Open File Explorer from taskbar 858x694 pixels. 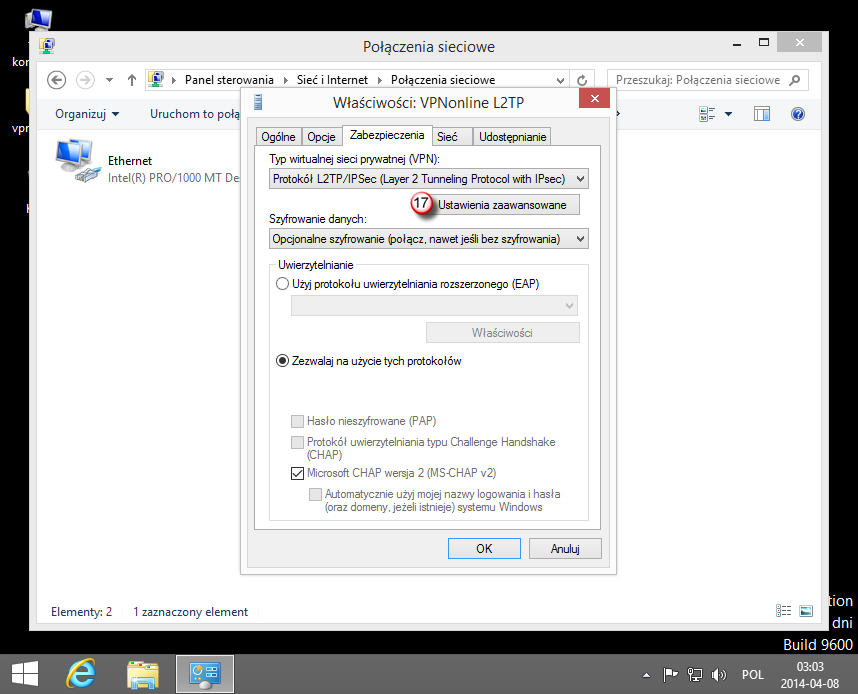pos(143,674)
